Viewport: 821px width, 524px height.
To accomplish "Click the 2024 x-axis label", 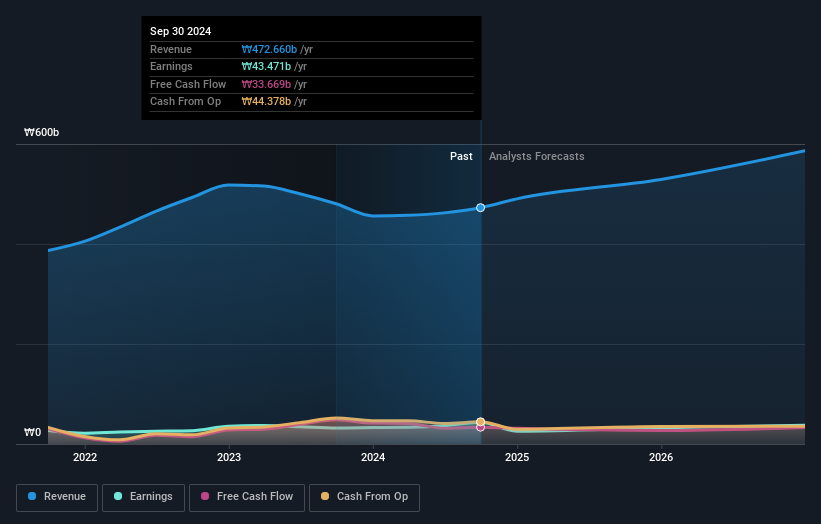I will 373,458.
